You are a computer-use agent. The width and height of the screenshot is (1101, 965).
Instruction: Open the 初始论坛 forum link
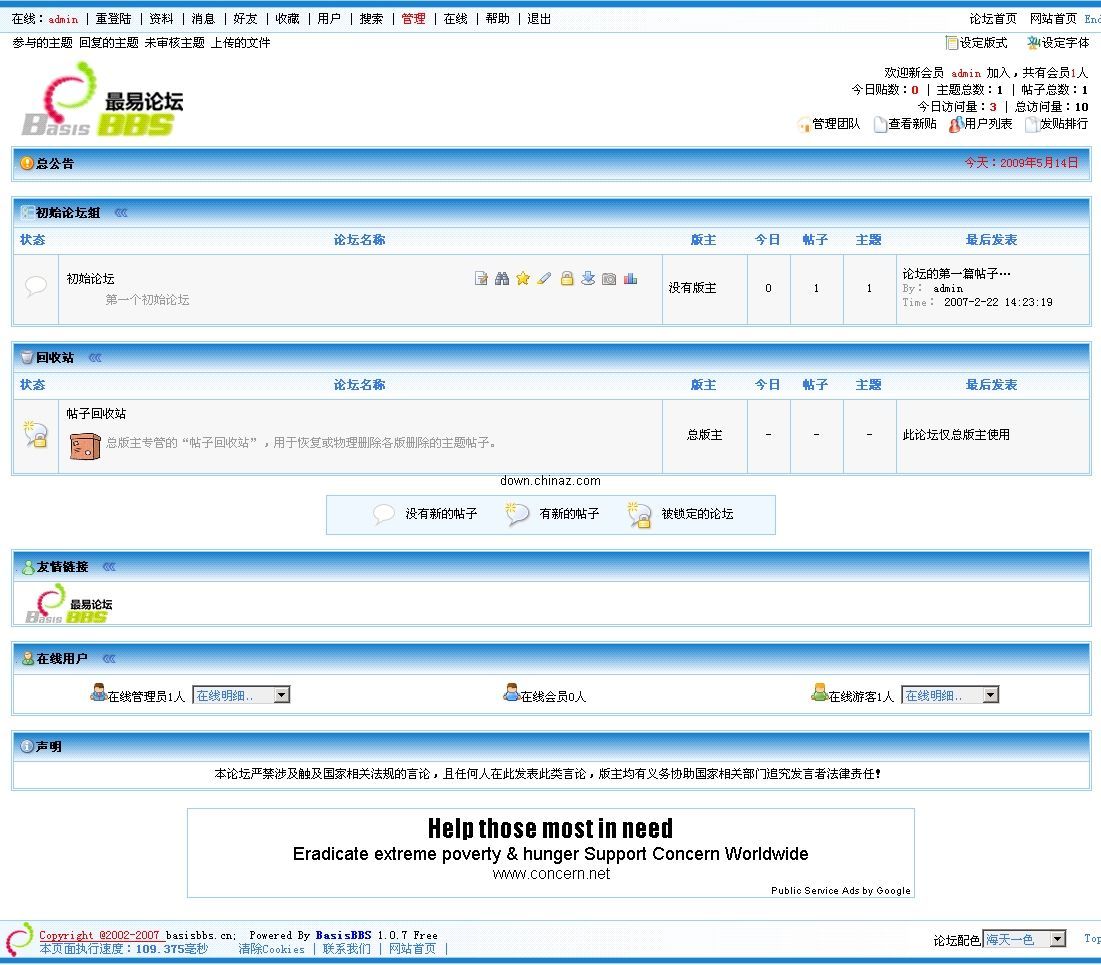pyautogui.click(x=90, y=279)
